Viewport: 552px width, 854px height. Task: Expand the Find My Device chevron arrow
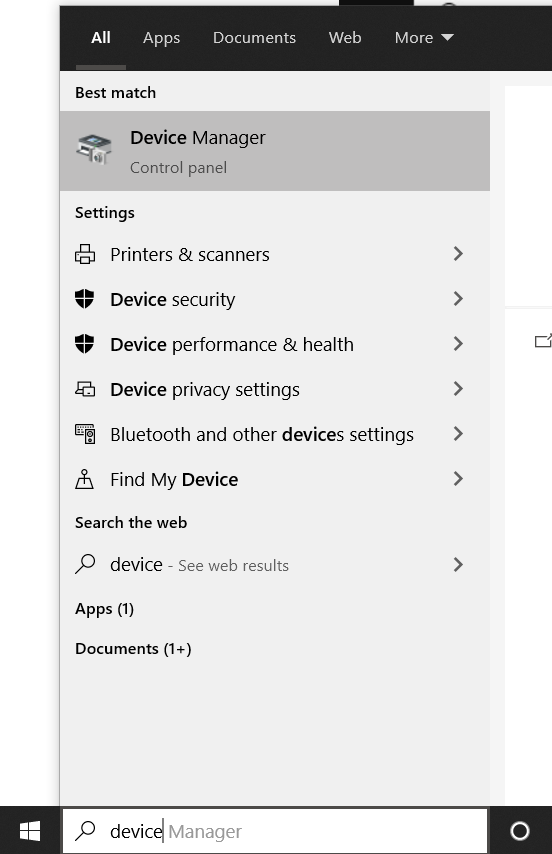pyautogui.click(x=458, y=479)
